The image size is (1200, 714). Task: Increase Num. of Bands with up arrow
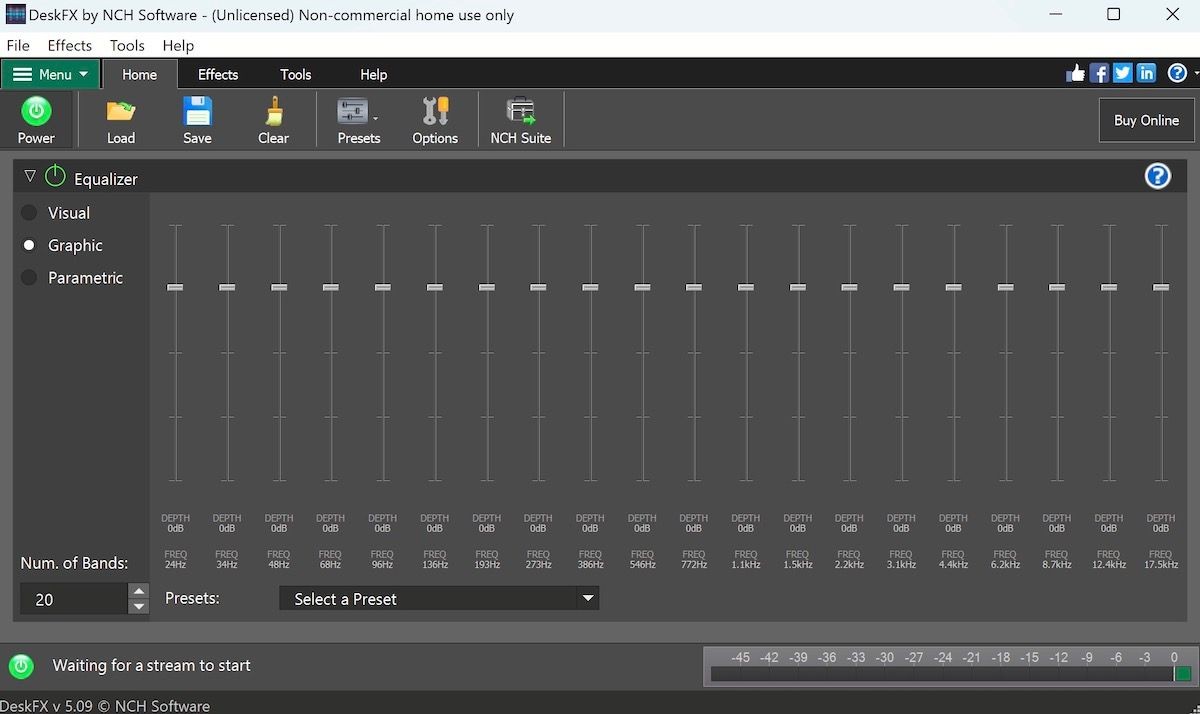point(139,592)
